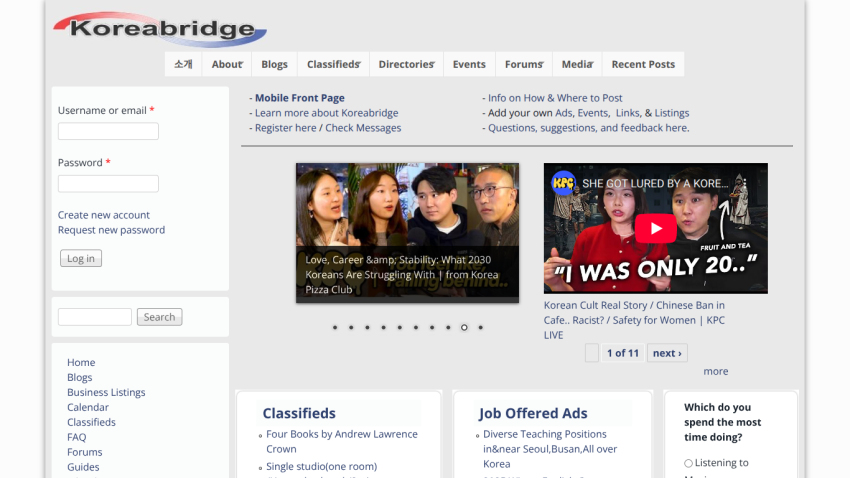Expand the Classifieds menu
Viewport: 850px width, 478px height.
(333, 64)
